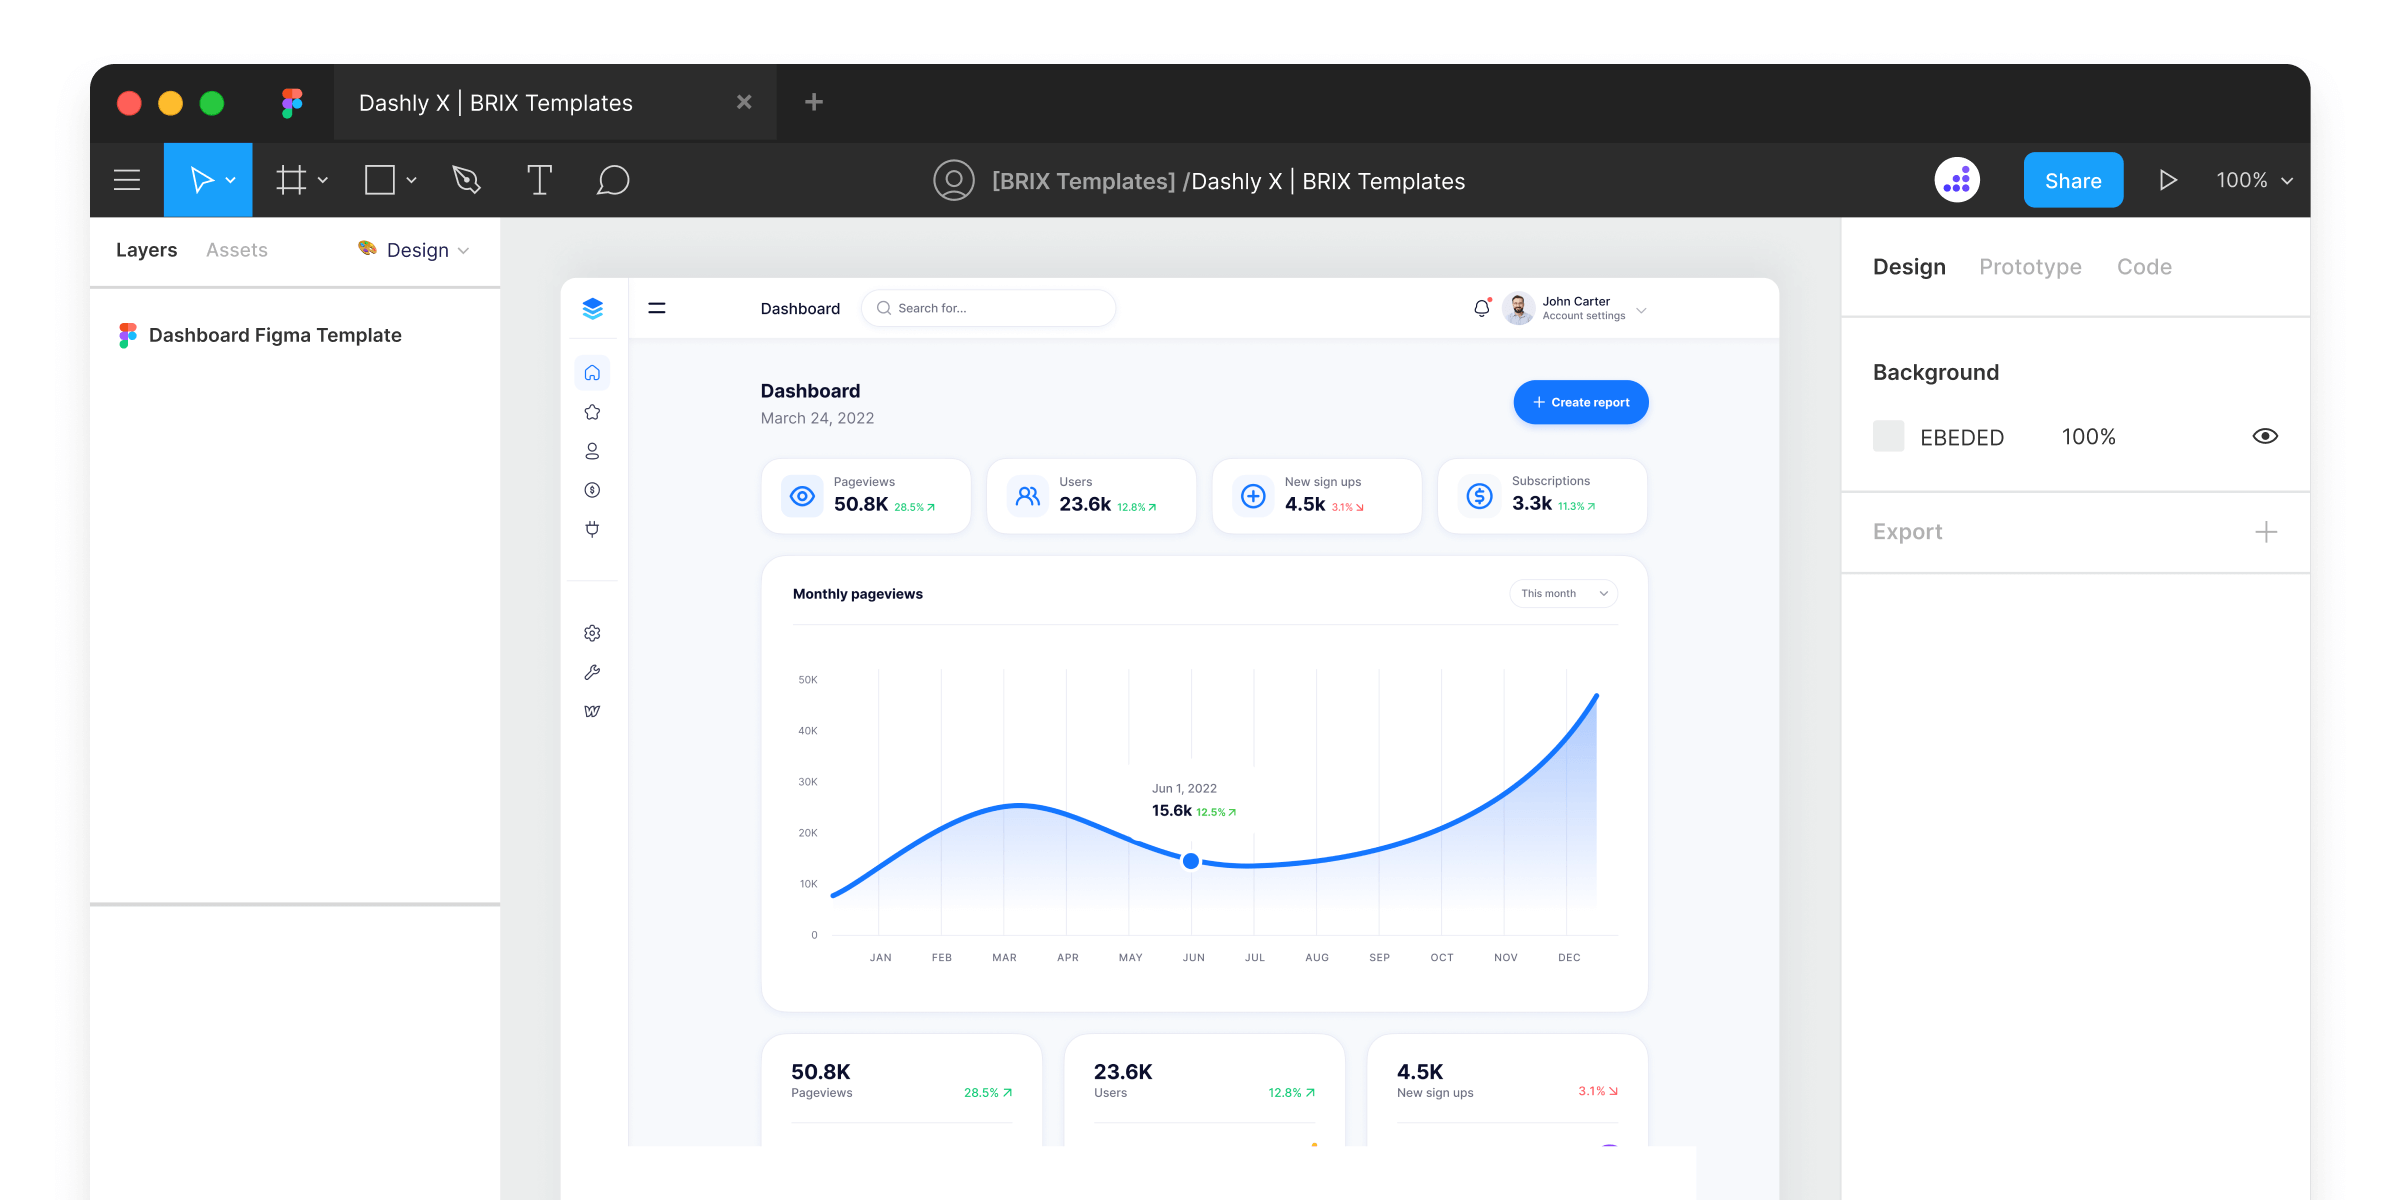Click the Share button
The image size is (2400, 1200).
coord(2074,181)
